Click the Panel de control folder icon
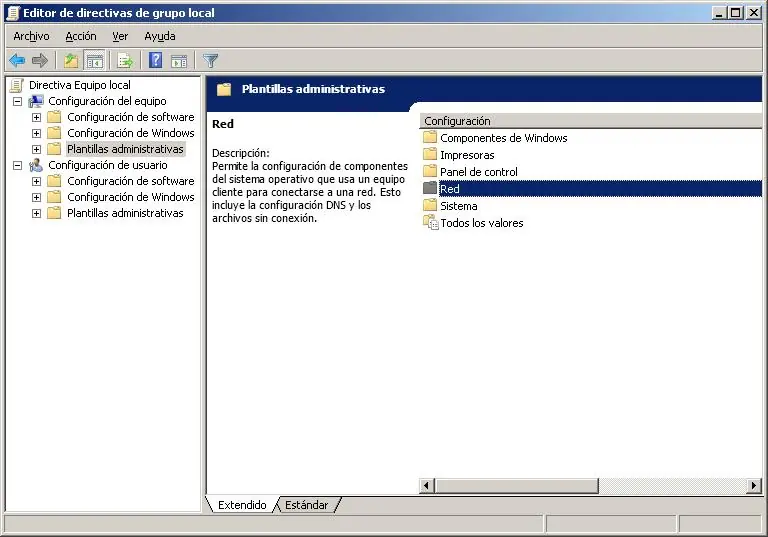 click(x=430, y=171)
